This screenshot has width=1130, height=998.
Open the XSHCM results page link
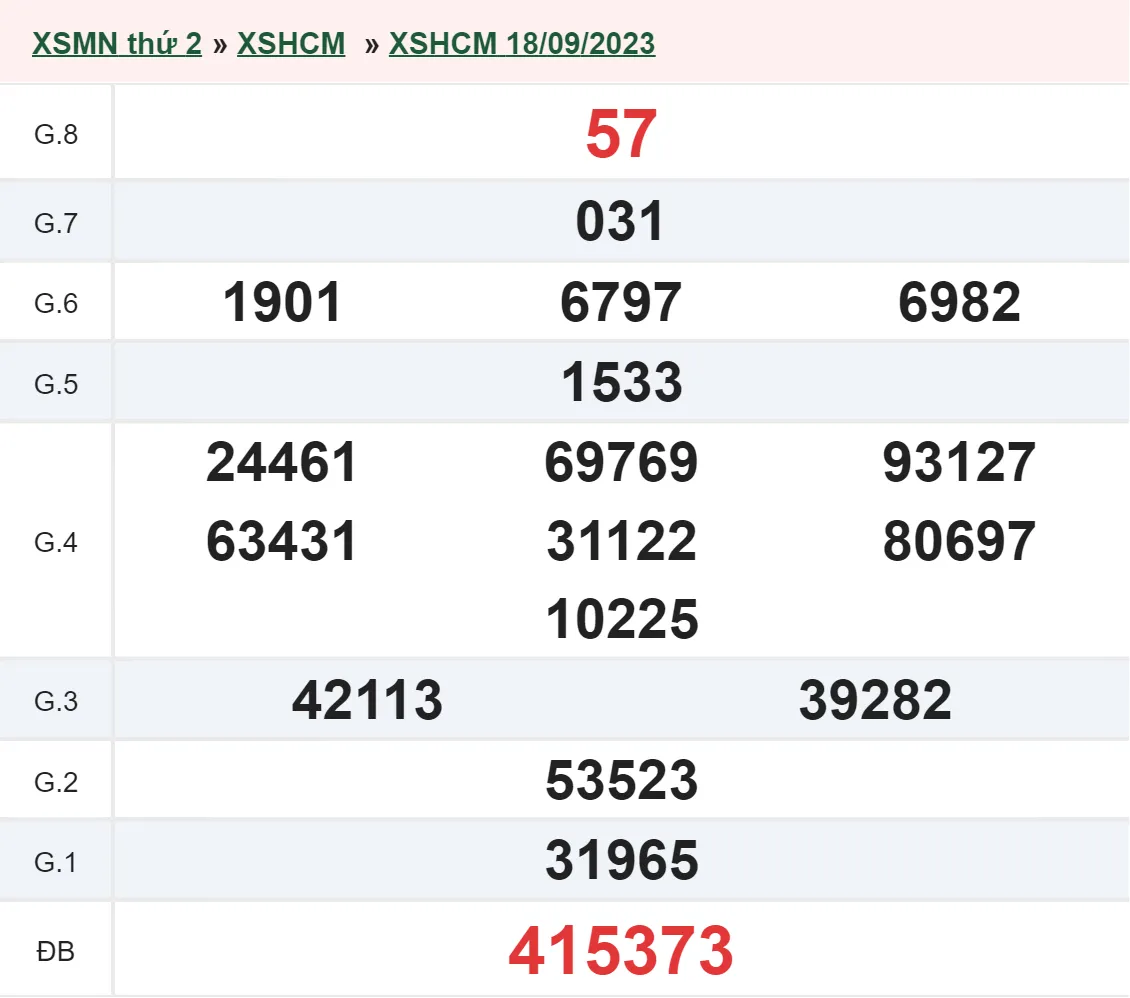291,43
